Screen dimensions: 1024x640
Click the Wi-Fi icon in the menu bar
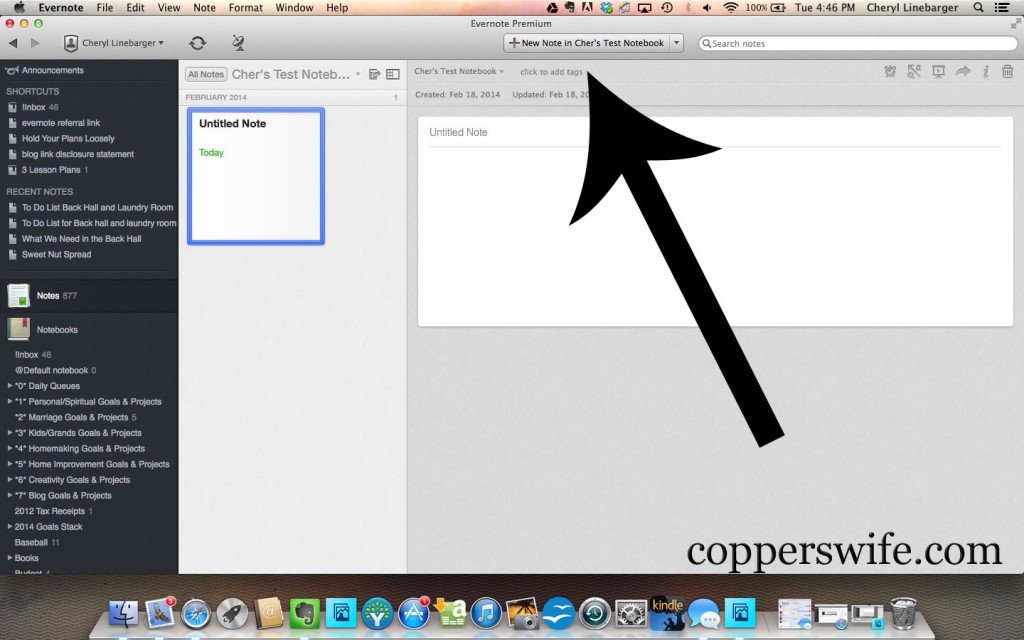[x=731, y=8]
